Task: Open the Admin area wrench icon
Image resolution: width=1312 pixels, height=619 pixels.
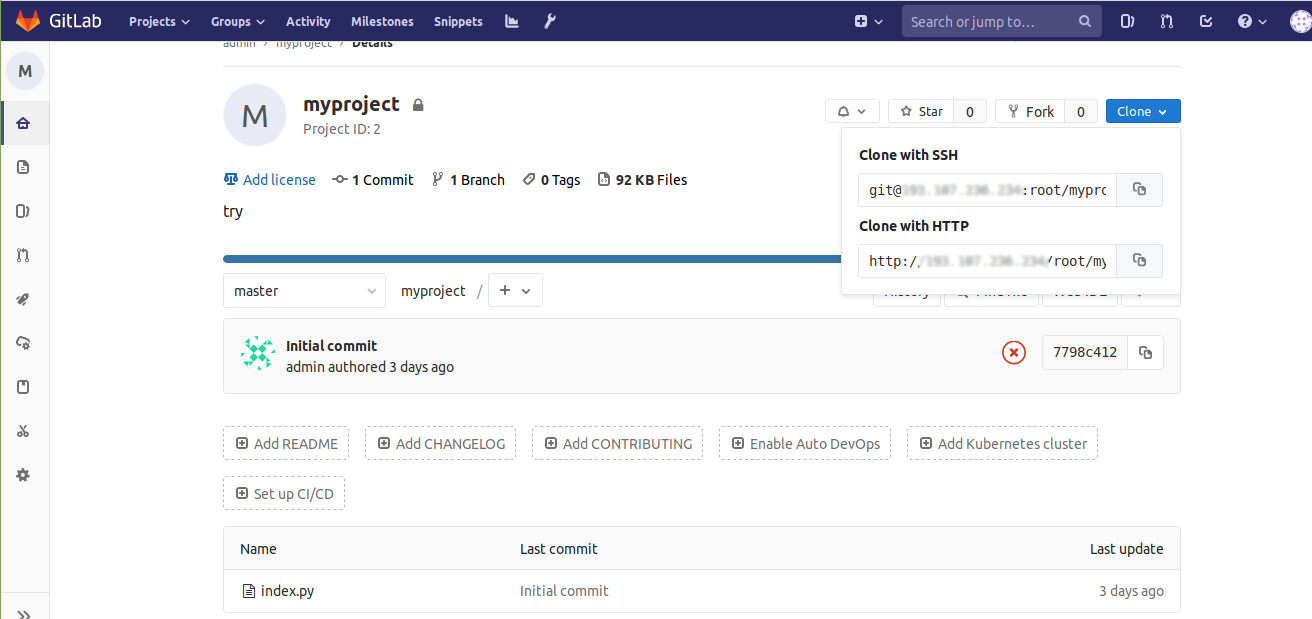Action: tap(550, 21)
